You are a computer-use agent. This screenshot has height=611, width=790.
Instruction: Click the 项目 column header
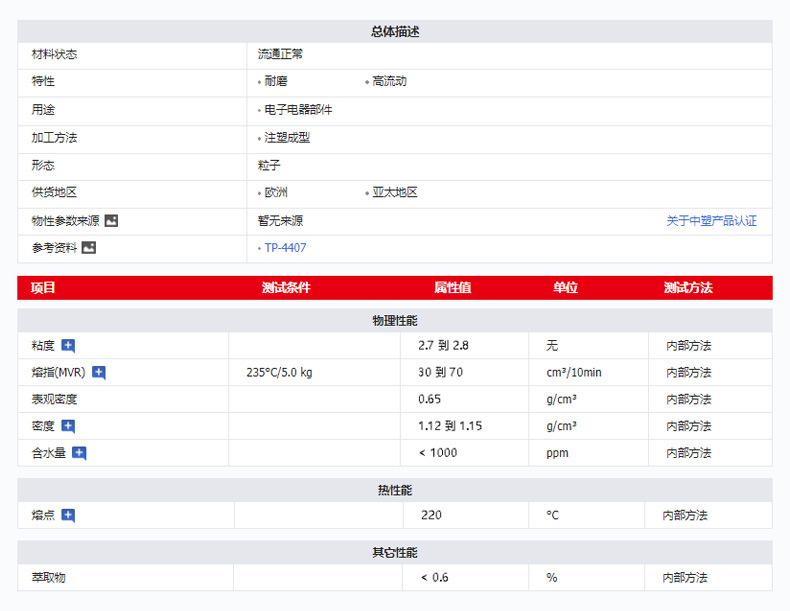tap(44, 288)
